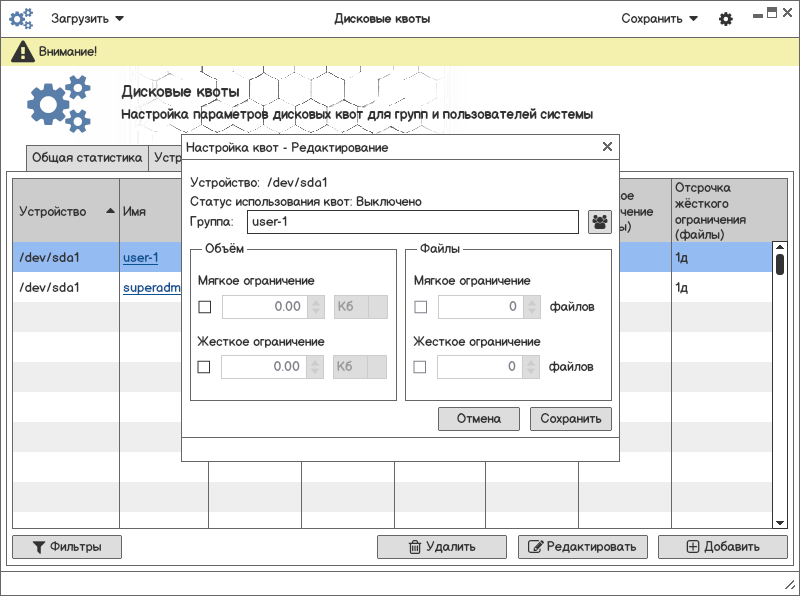This screenshot has height=596, width=800.
Task: Click the group picker icon beside Группа field
Action: [600, 222]
